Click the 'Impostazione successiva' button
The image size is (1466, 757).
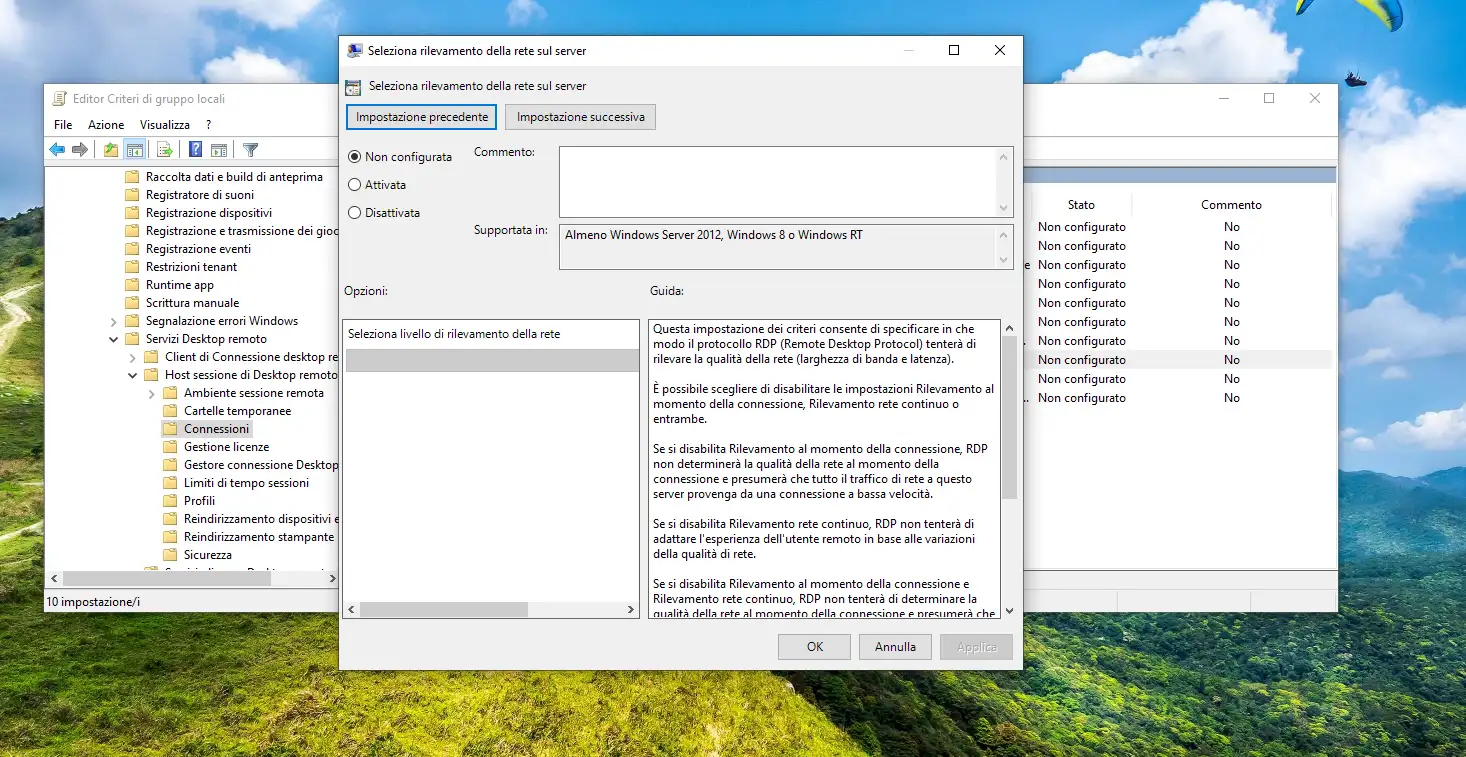click(x=580, y=117)
